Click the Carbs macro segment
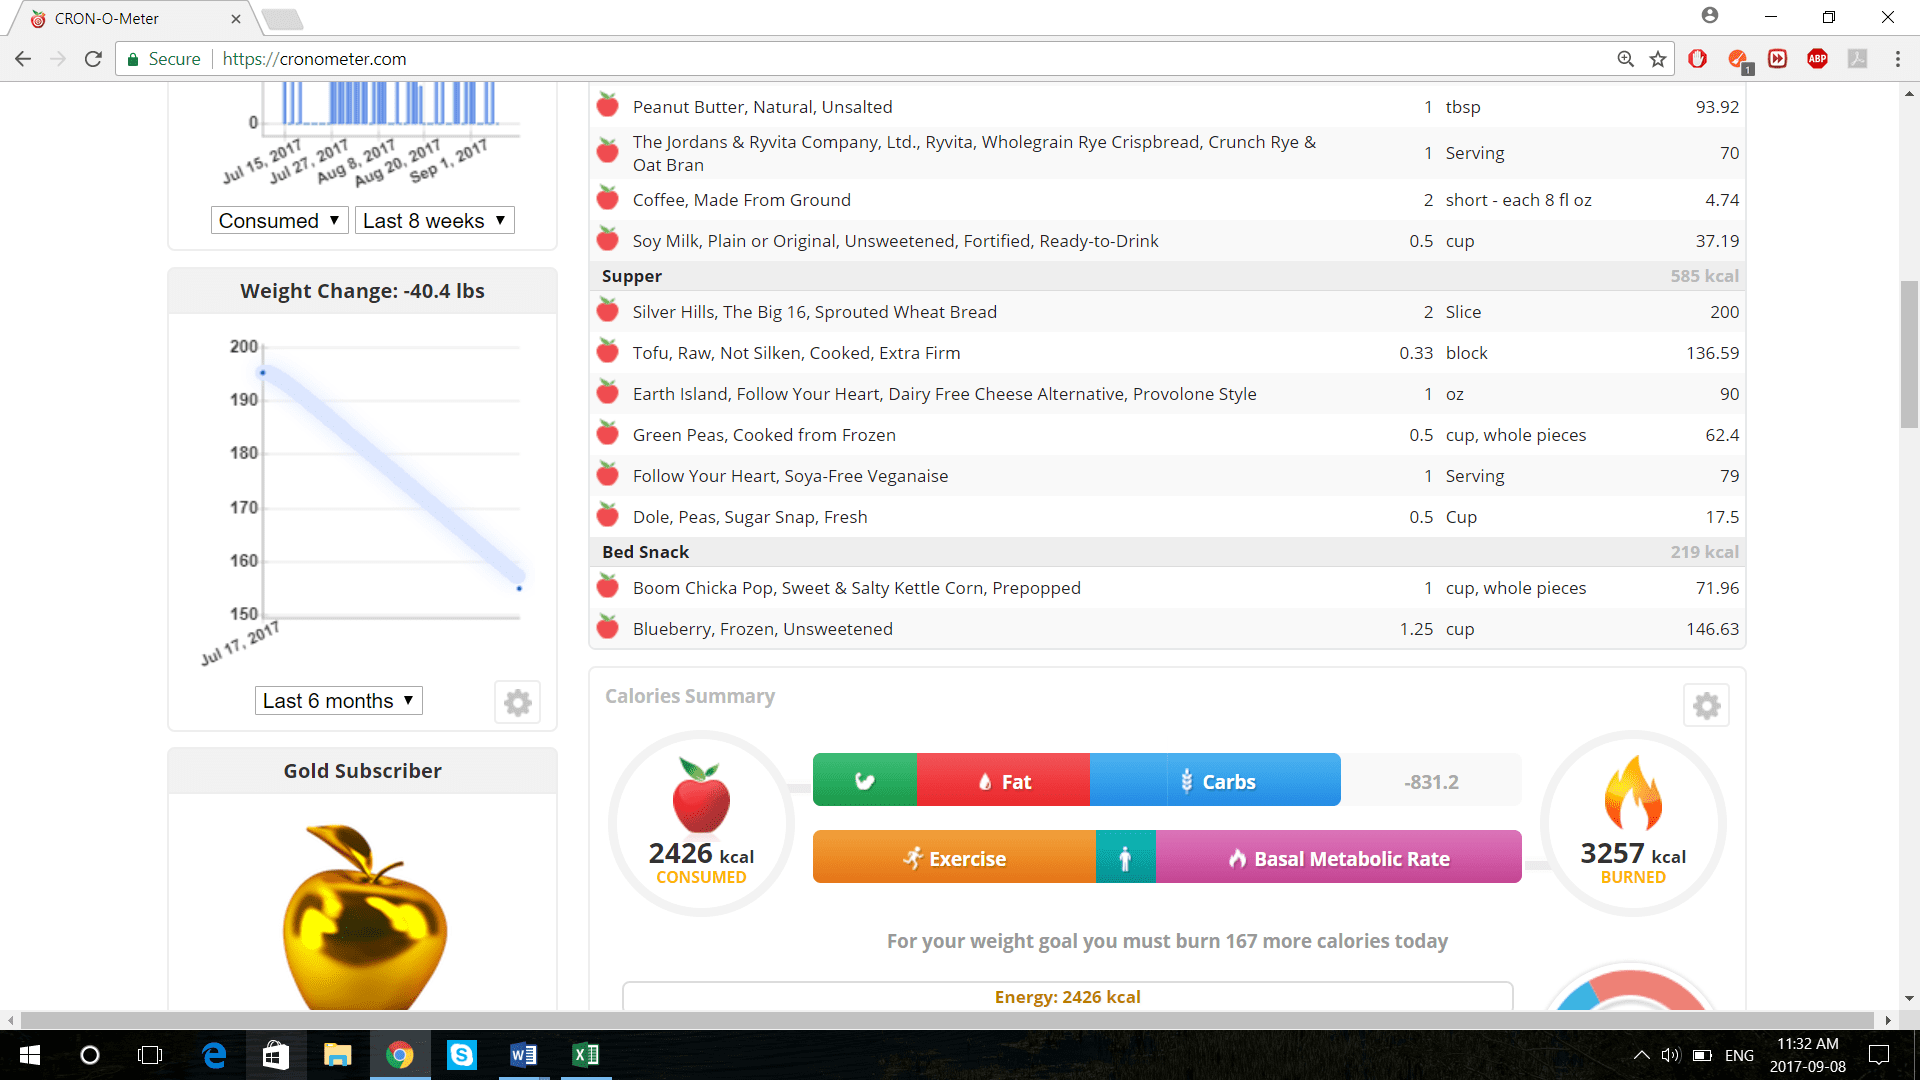 click(x=1215, y=780)
